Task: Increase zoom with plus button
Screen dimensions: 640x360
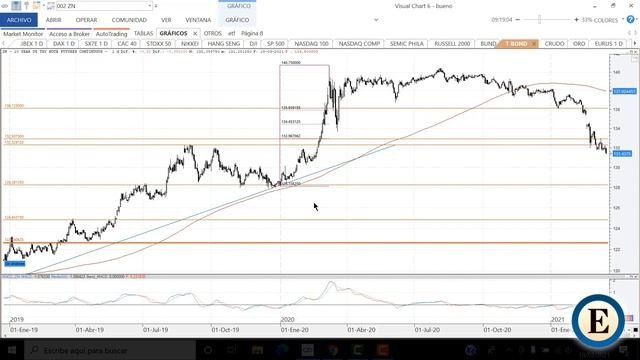Action: (576, 20)
